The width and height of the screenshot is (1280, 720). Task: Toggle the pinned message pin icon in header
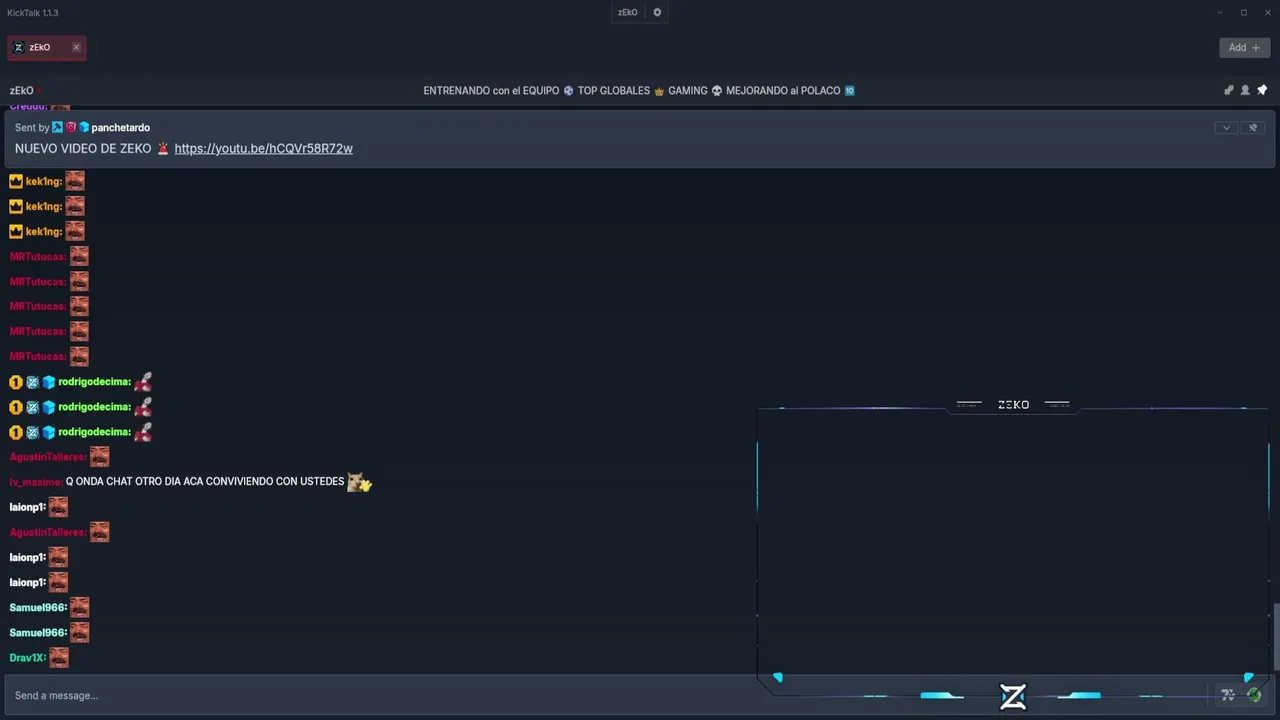pos(1262,90)
